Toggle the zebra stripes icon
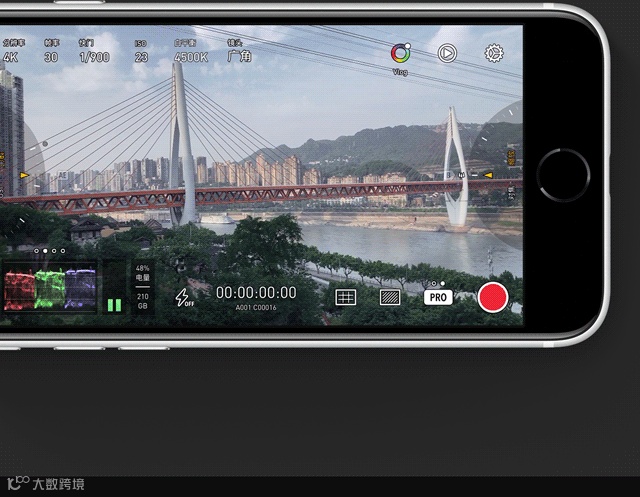 390,297
